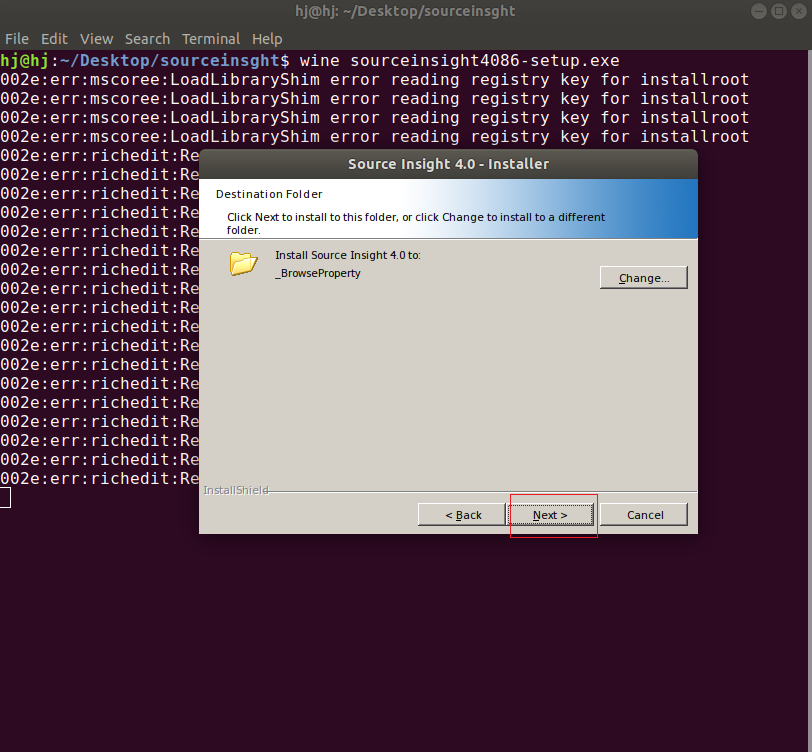The width and height of the screenshot is (812, 752).
Task: Open the Terminal menu
Action: tap(210, 39)
